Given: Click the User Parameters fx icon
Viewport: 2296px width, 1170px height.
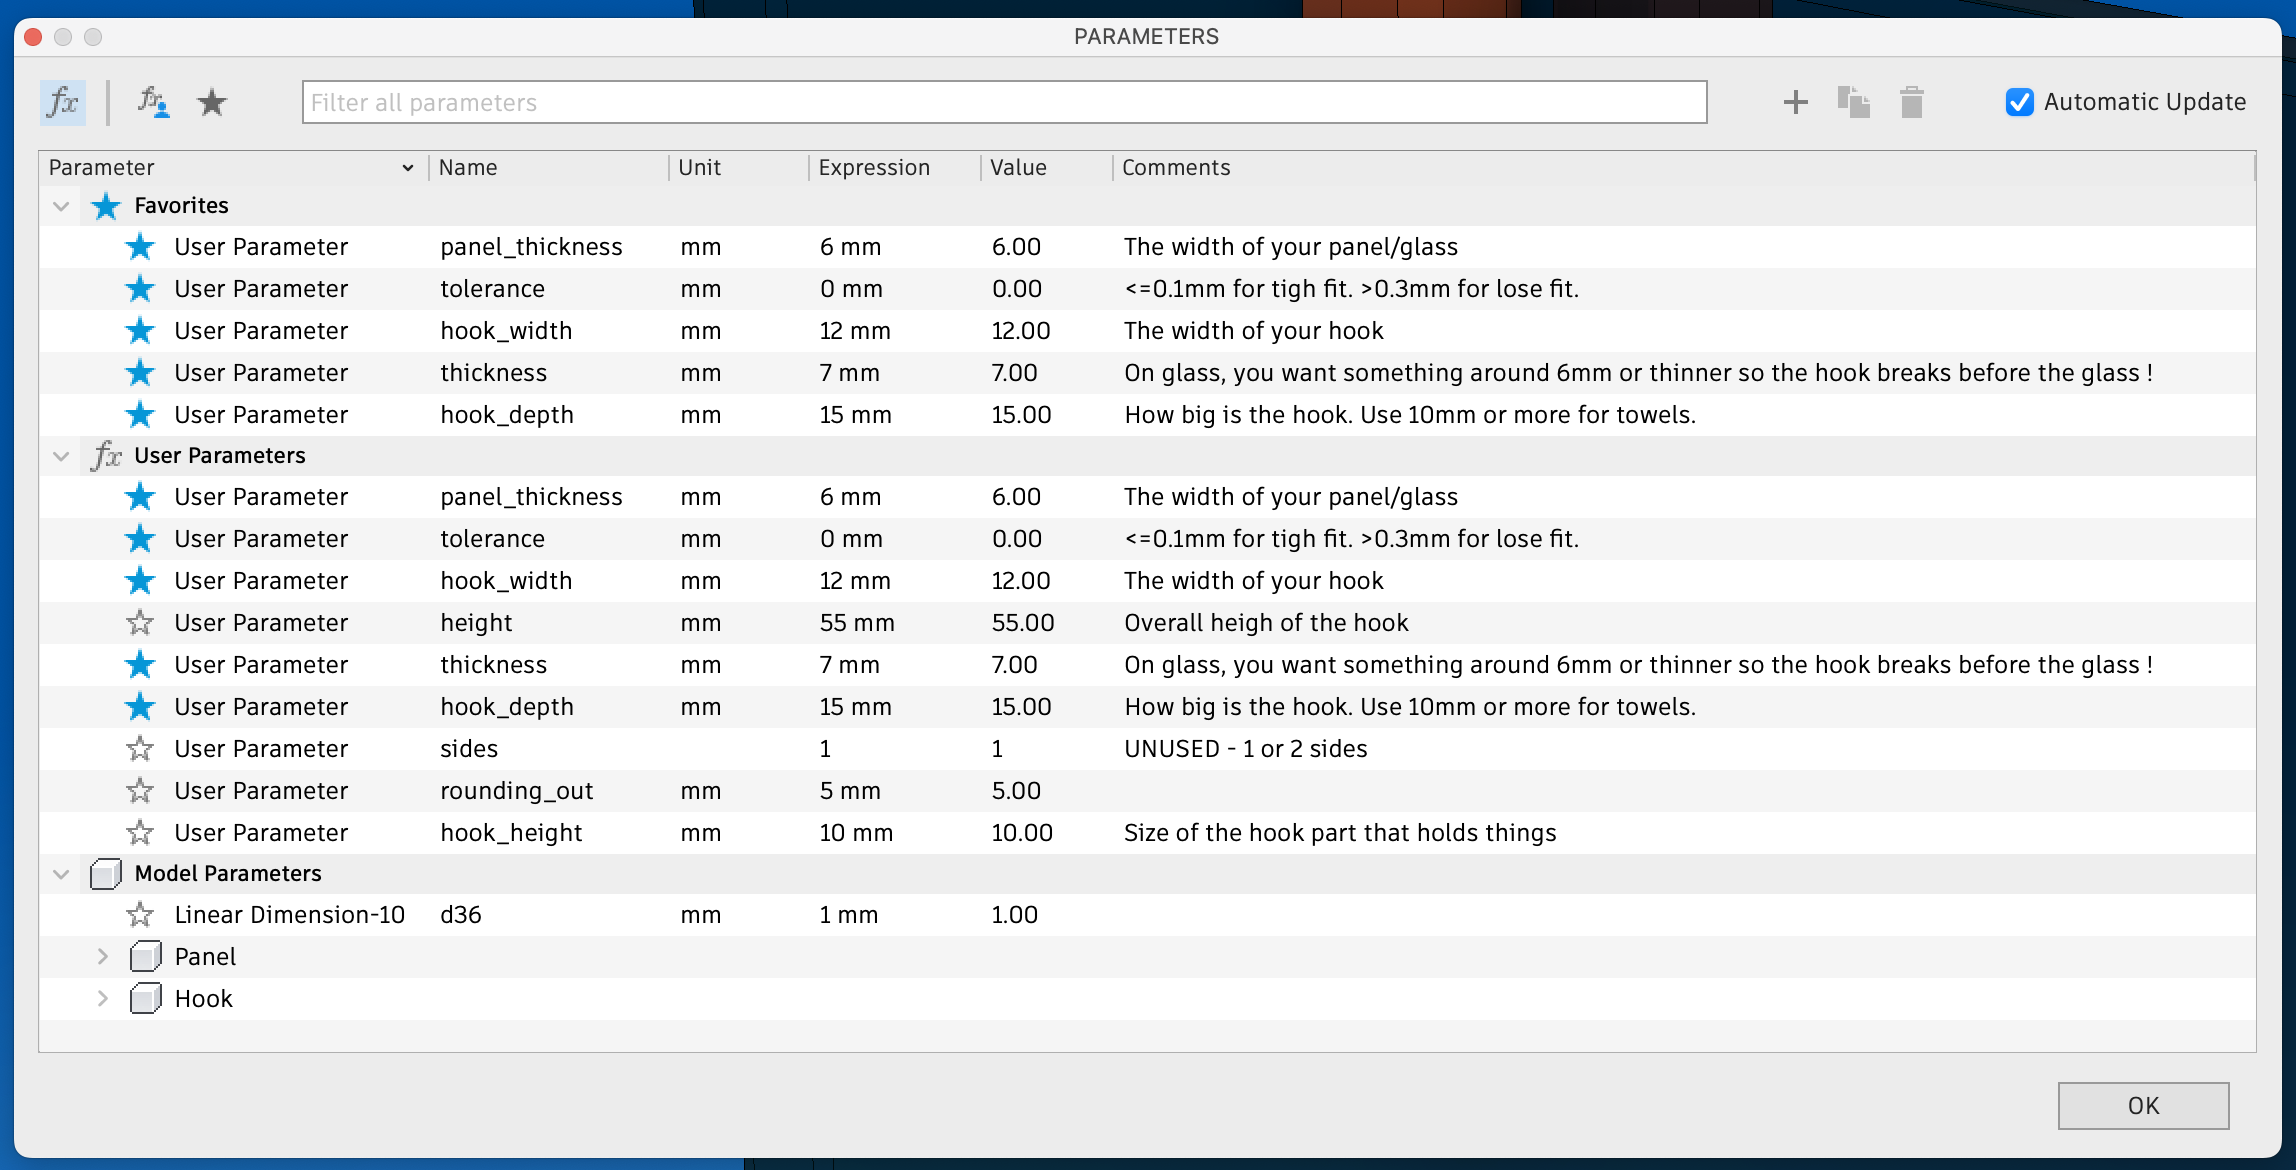Looking at the screenshot, I should pyautogui.click(x=105, y=456).
